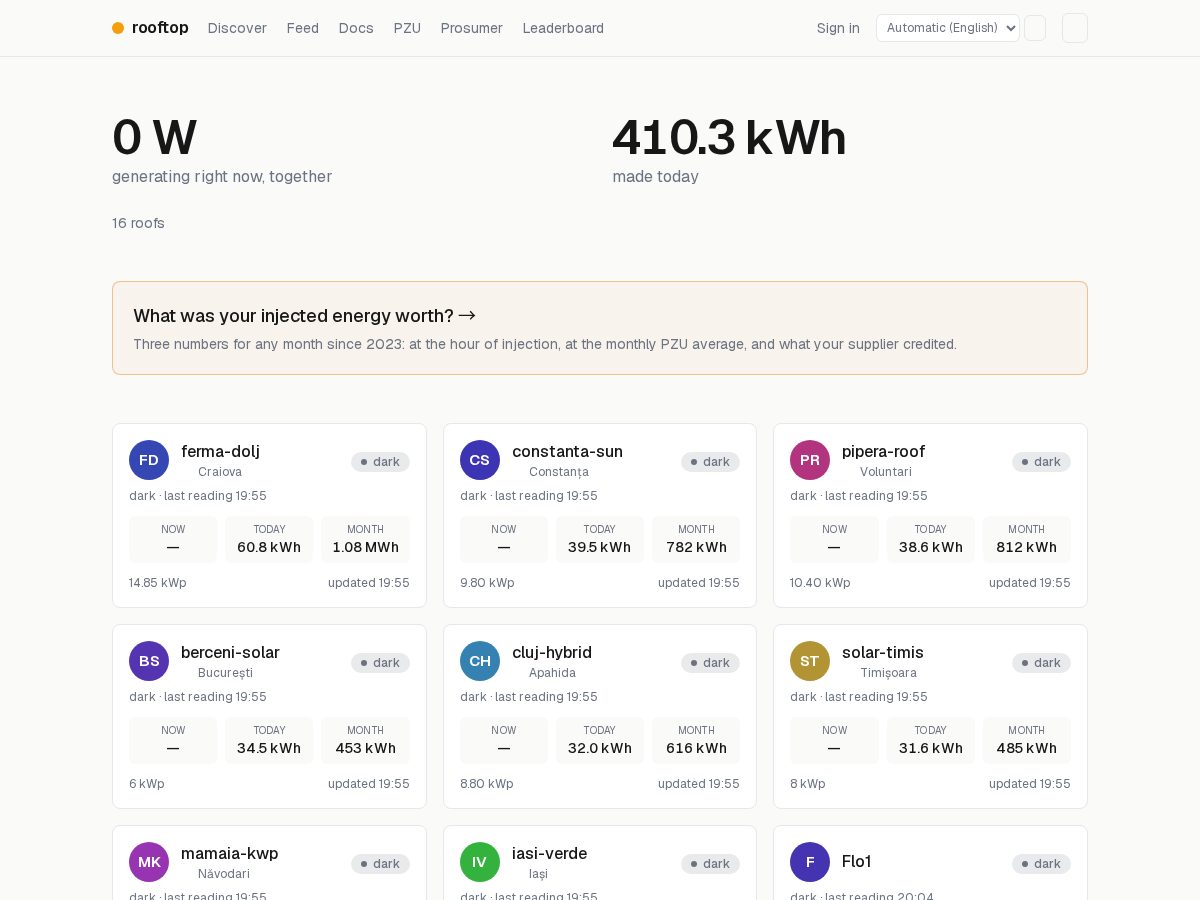Click the '485 kWh' month value

click(x=1026, y=748)
